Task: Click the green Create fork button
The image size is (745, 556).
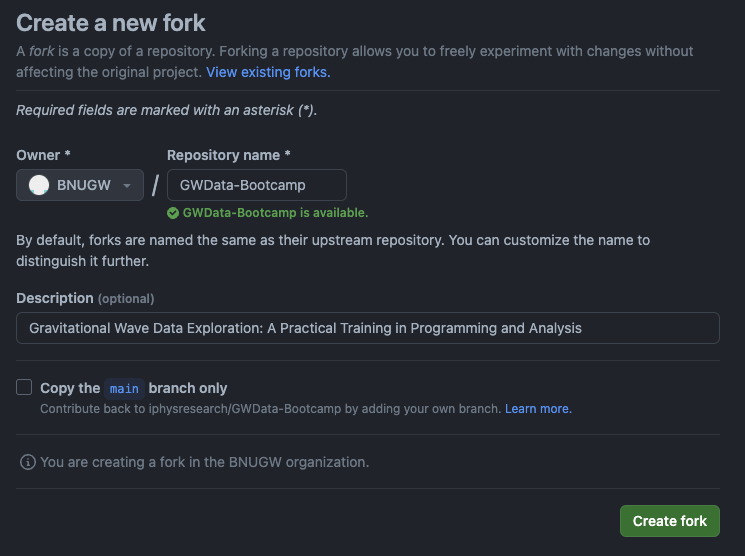Action: tap(669, 521)
